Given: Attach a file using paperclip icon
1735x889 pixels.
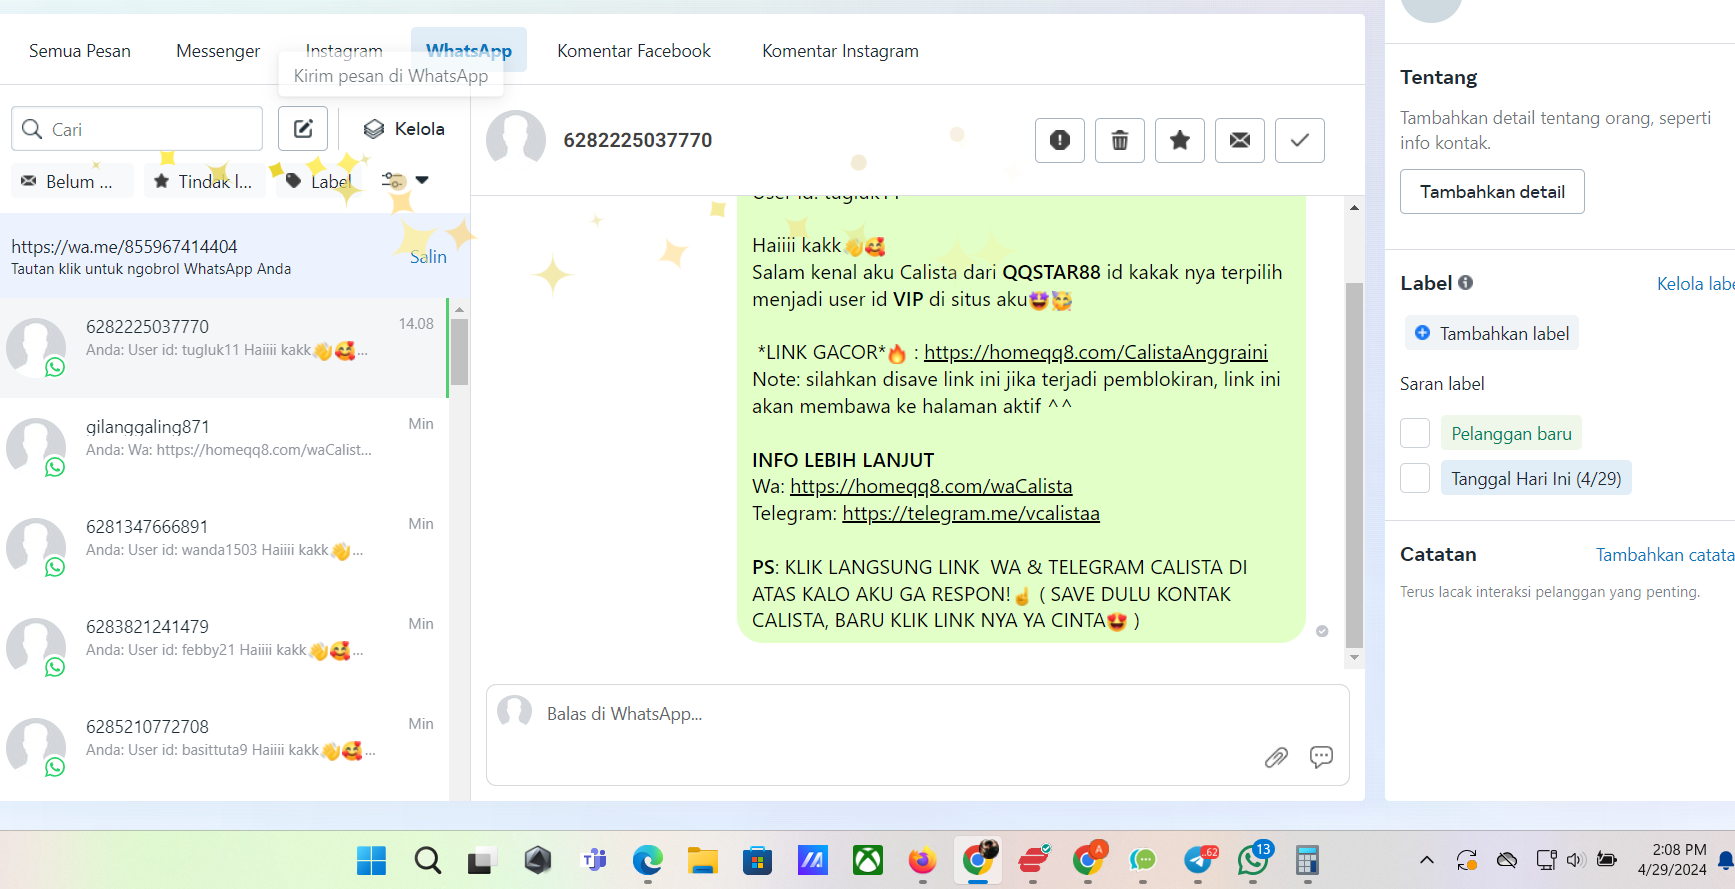Looking at the screenshot, I should pos(1276,757).
